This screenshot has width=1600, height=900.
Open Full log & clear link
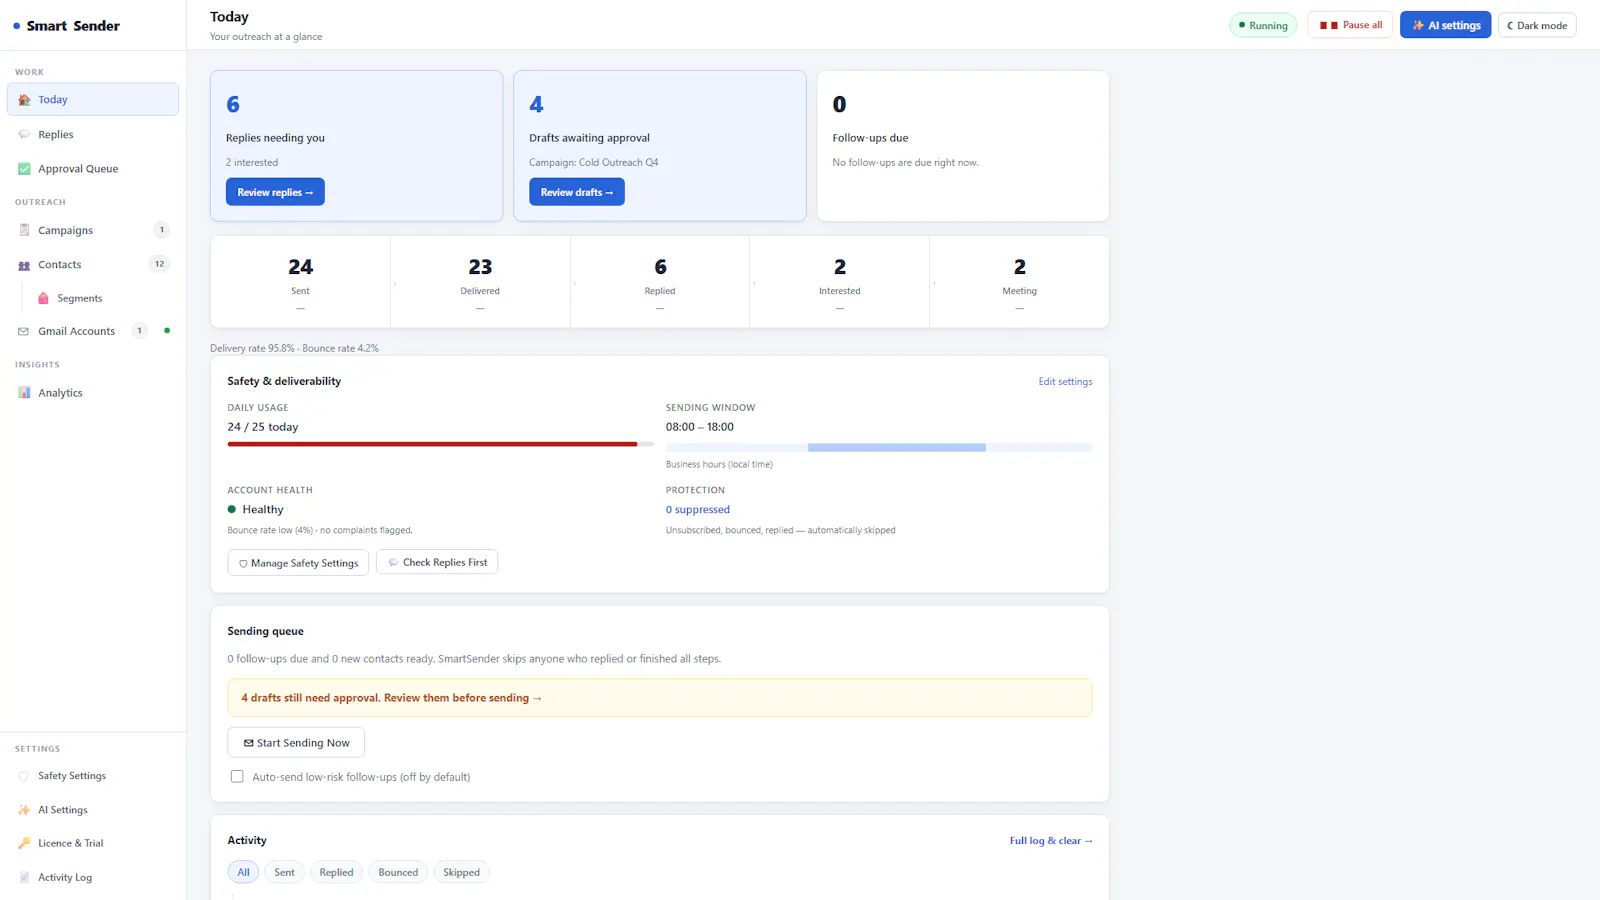tap(1051, 841)
